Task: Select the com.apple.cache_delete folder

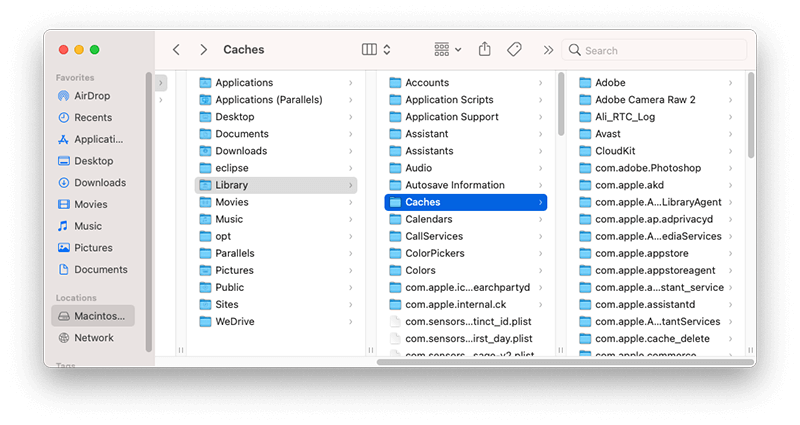Action: coord(656,339)
